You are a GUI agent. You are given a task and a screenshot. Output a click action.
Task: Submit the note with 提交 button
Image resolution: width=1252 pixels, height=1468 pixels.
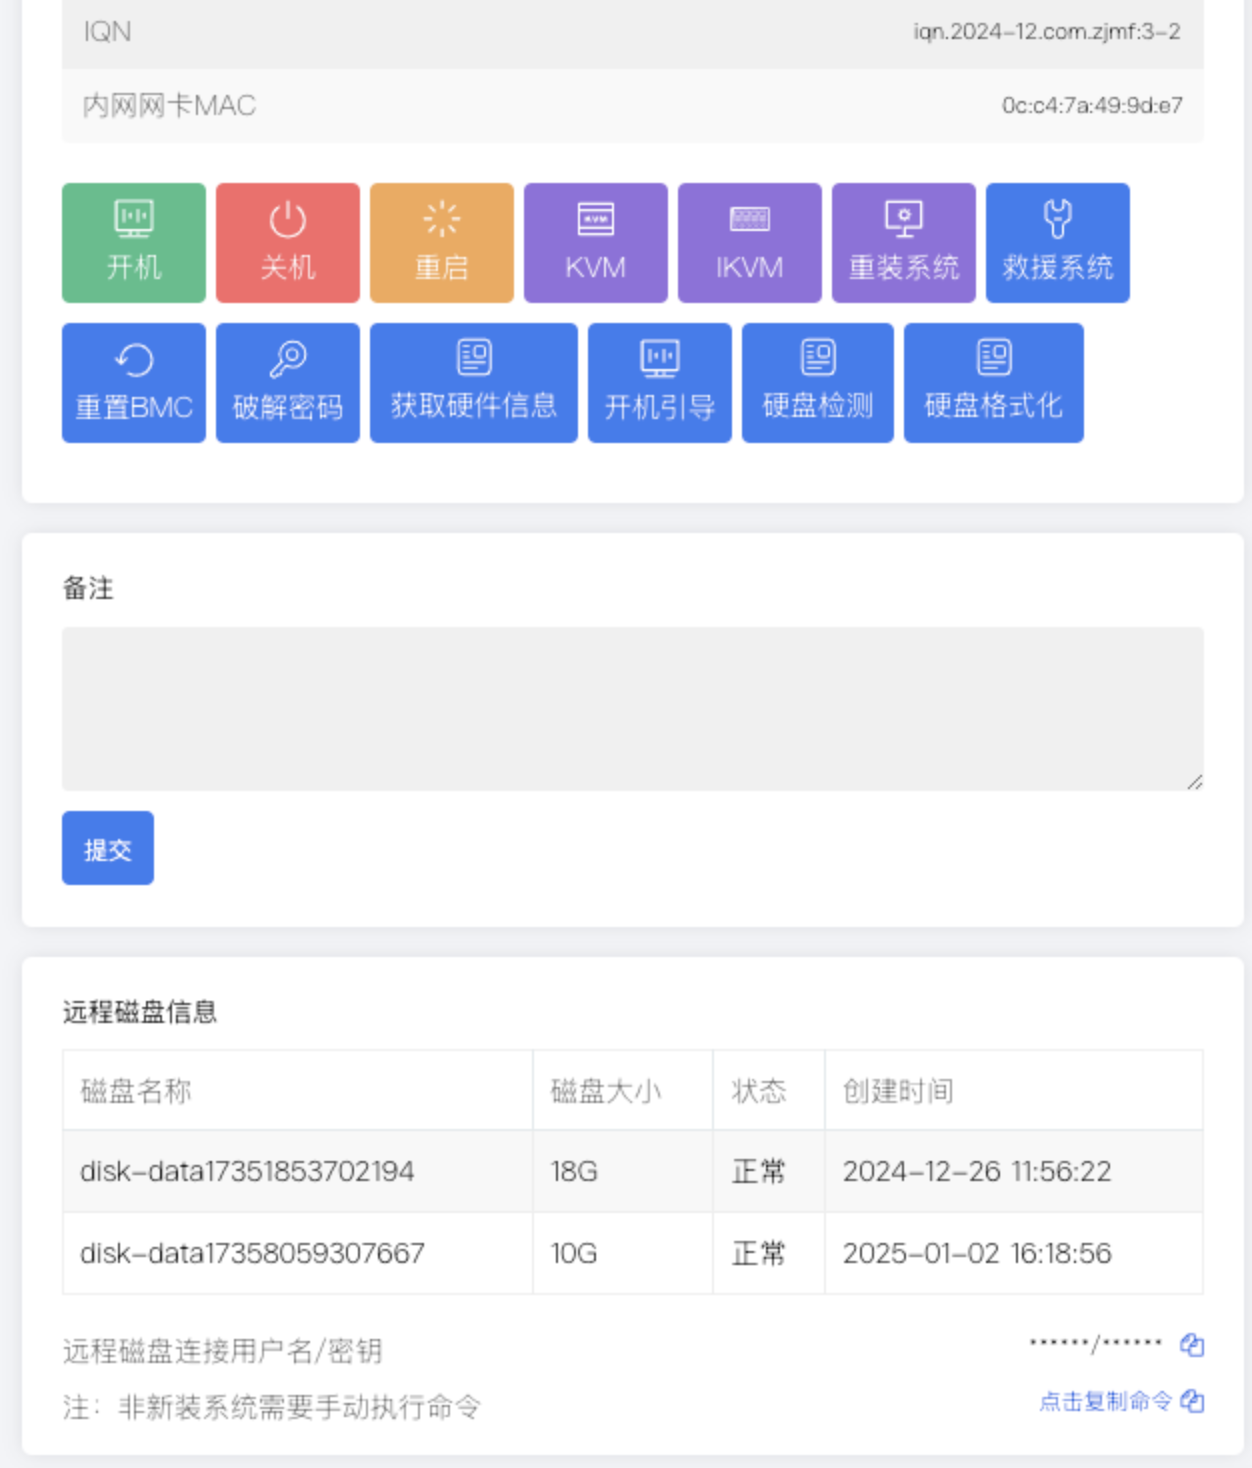(x=108, y=848)
